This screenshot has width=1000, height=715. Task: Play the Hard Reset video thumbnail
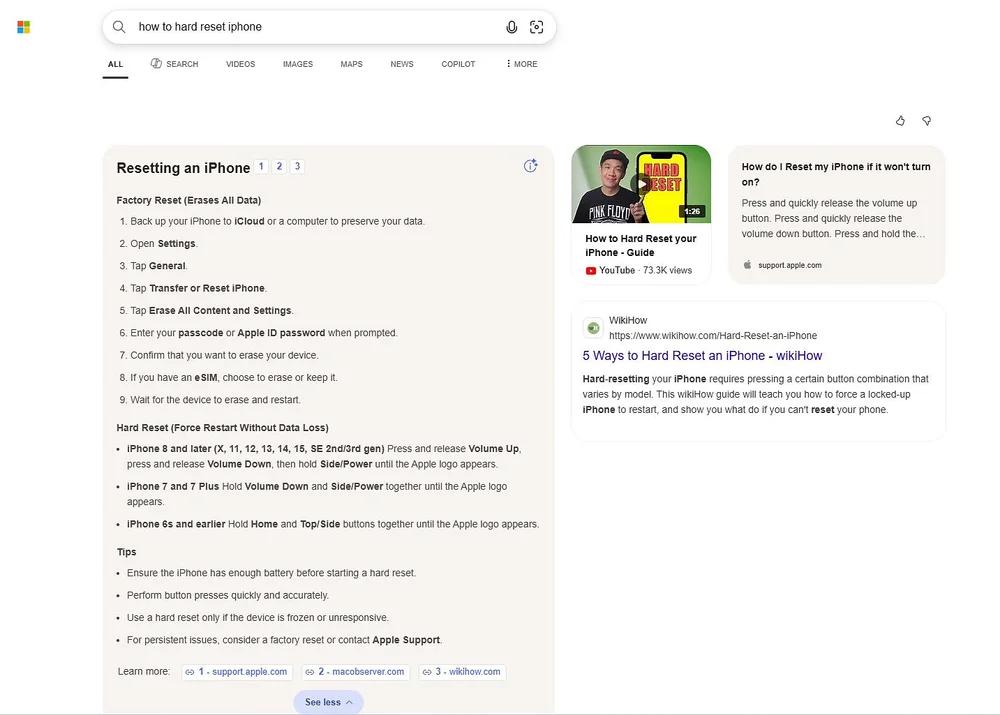641,184
